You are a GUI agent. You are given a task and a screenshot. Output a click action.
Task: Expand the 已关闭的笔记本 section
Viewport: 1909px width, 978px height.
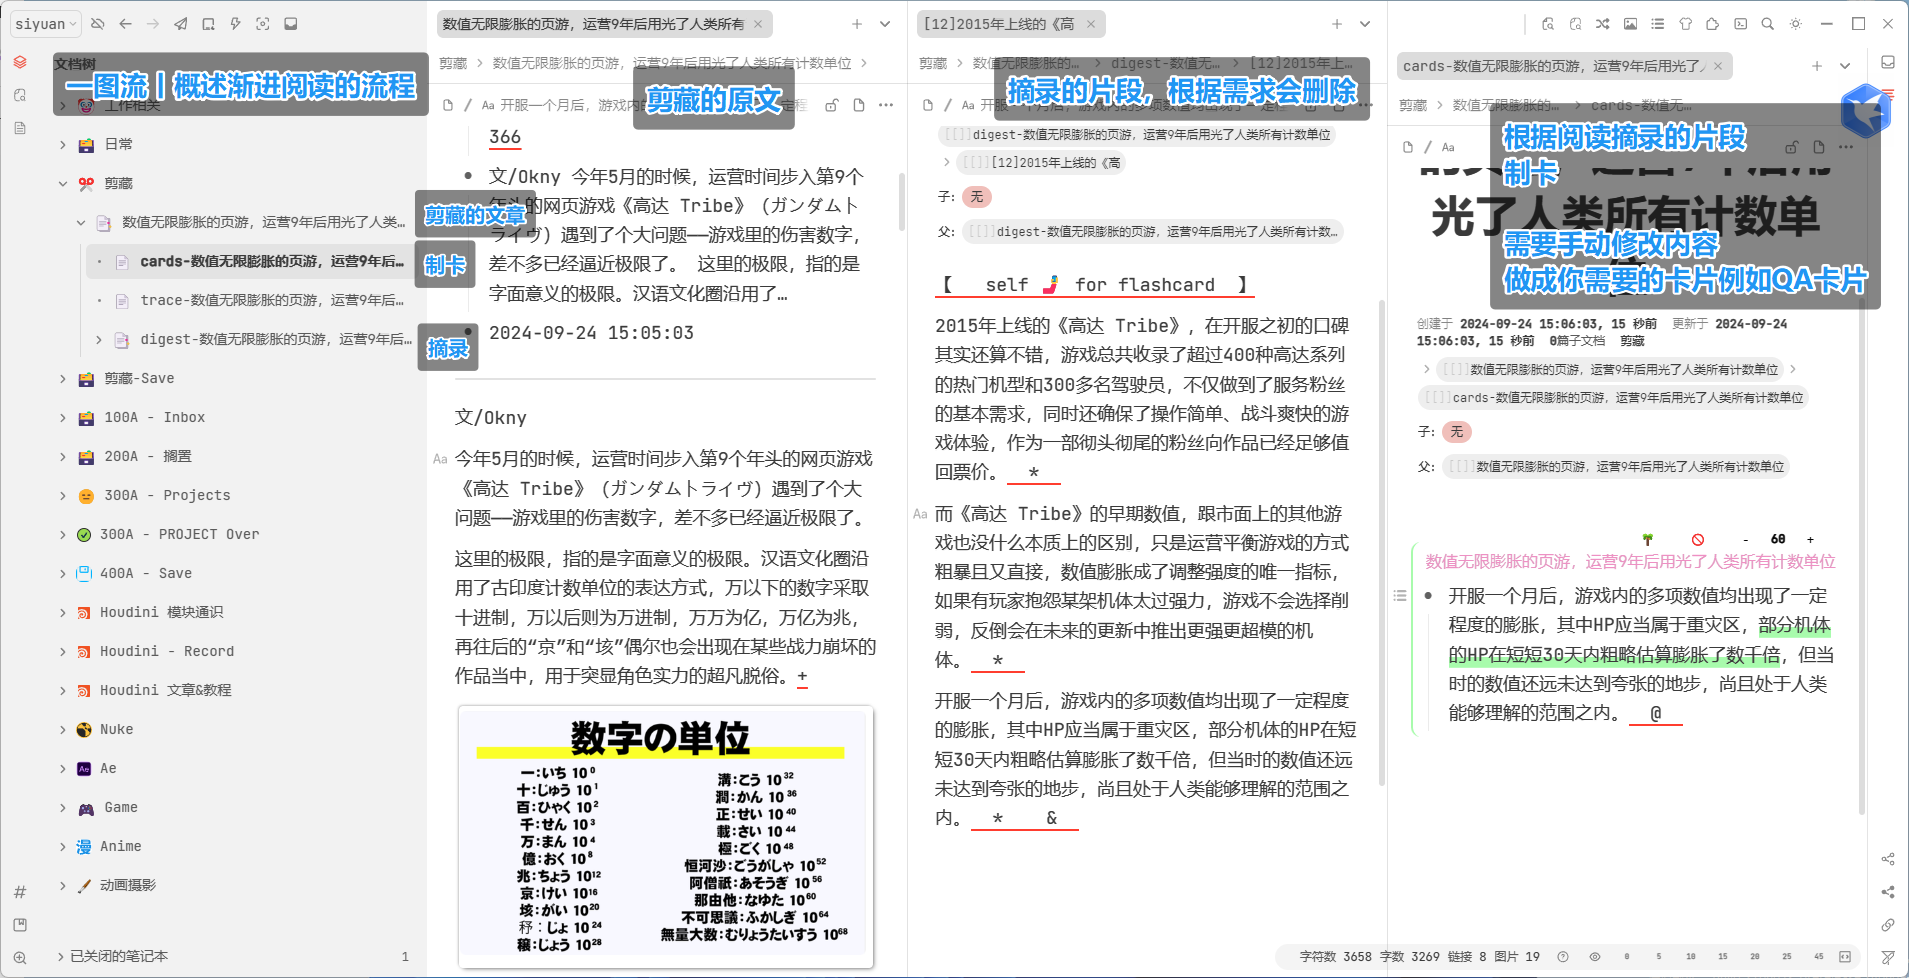[60, 957]
